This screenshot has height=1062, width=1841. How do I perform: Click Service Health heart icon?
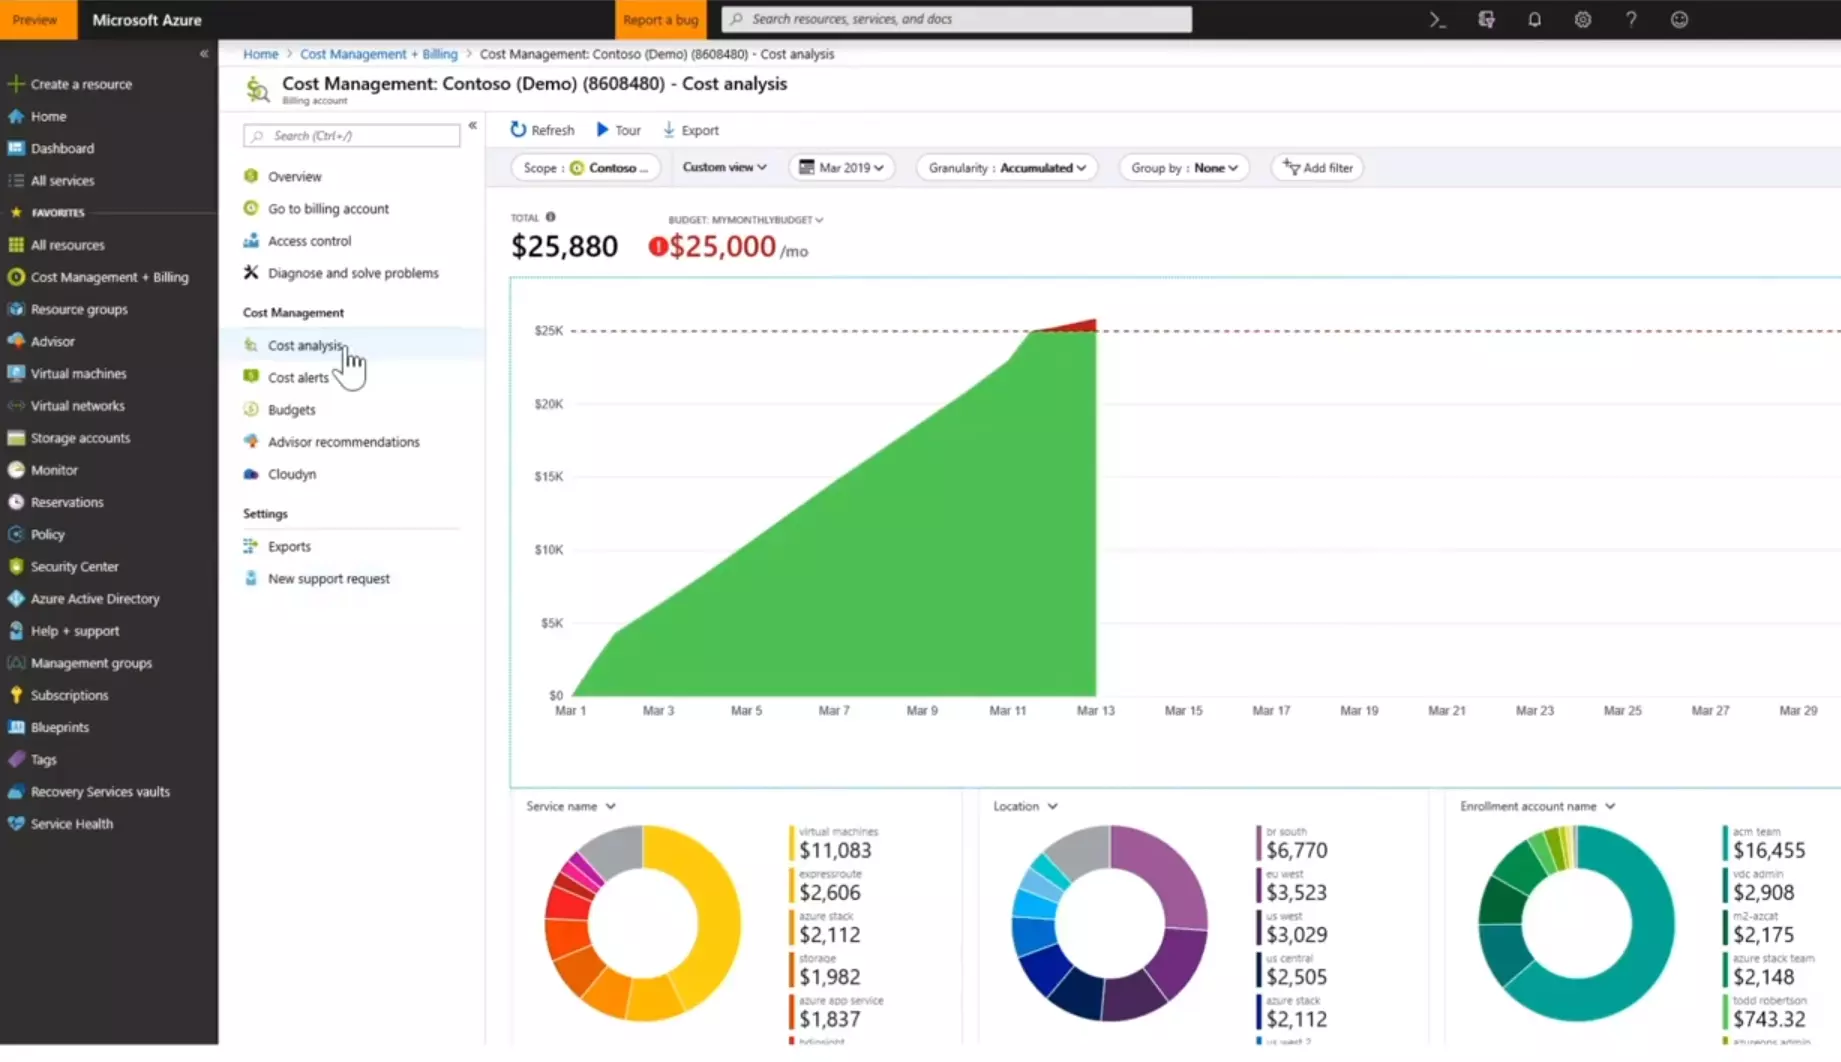point(16,823)
